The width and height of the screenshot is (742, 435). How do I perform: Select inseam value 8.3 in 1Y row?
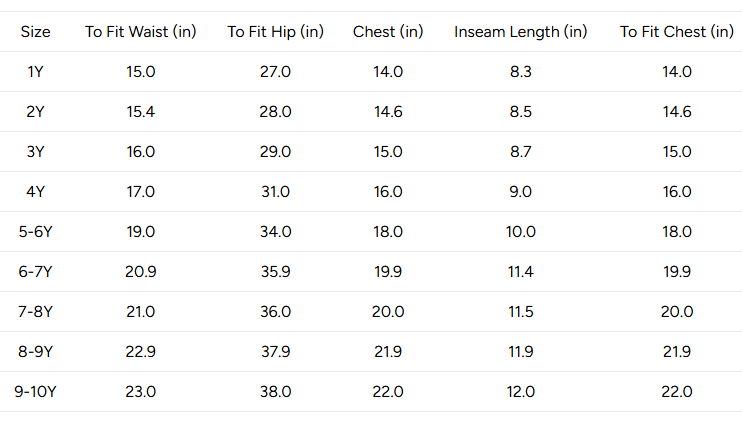[521, 72]
